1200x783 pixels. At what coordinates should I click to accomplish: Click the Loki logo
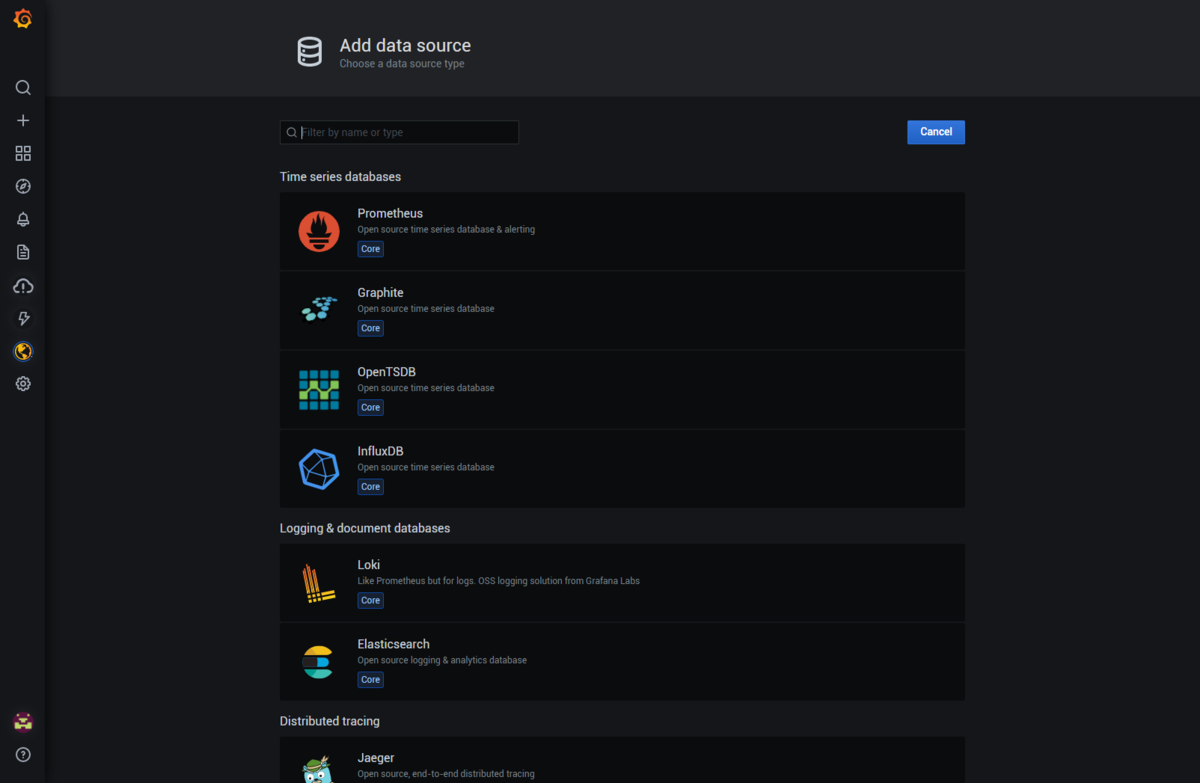coord(319,583)
